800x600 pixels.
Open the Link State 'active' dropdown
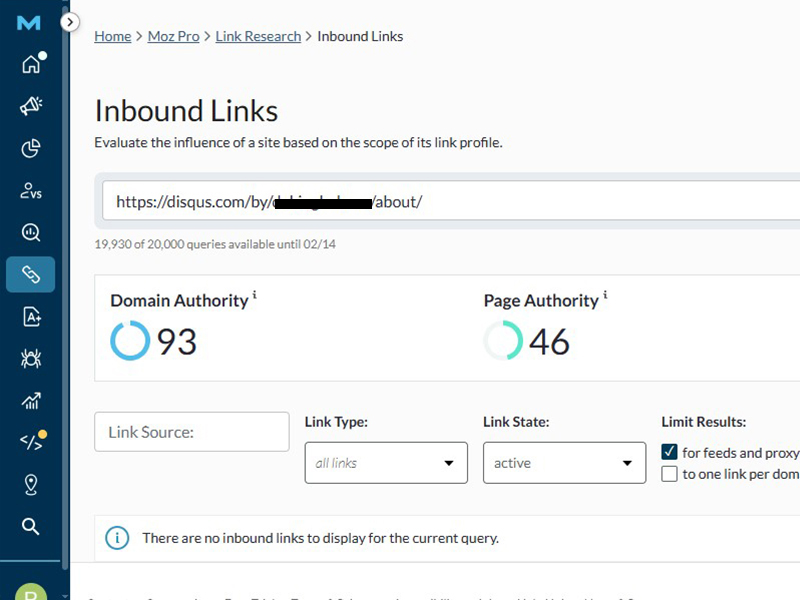564,463
